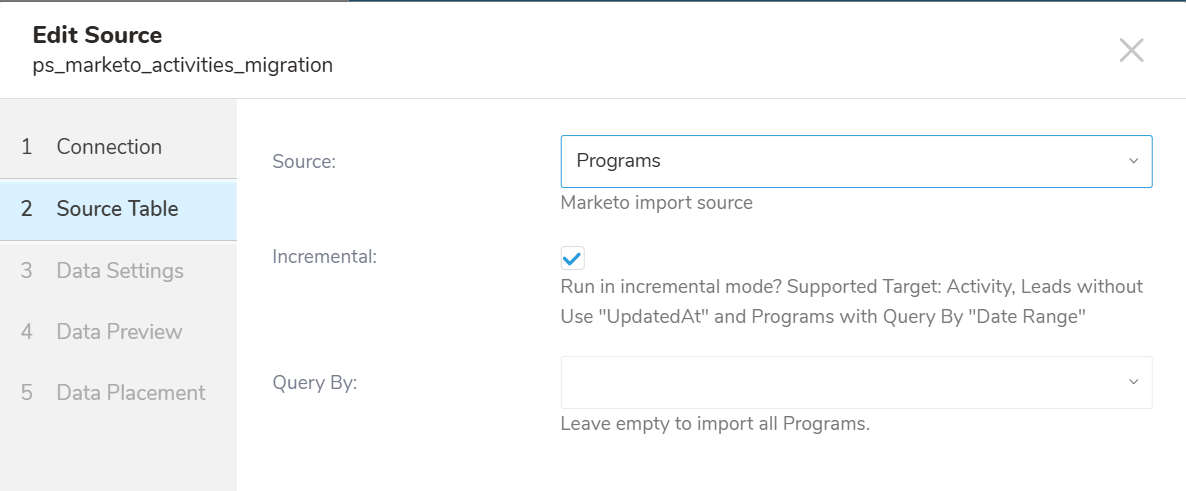The image size is (1186, 491).
Task: Click the ps_marketo_activities_migration source name
Action: 182,66
